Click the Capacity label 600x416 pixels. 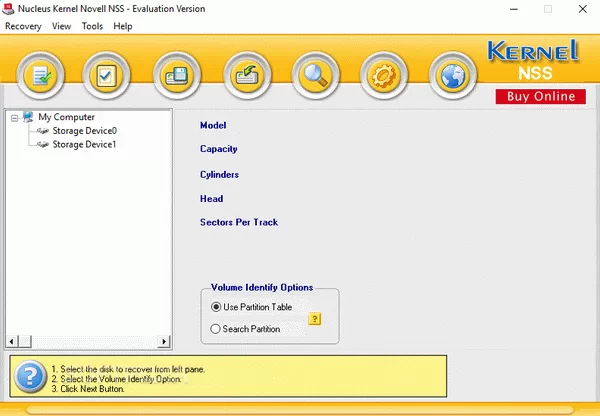pyautogui.click(x=218, y=149)
